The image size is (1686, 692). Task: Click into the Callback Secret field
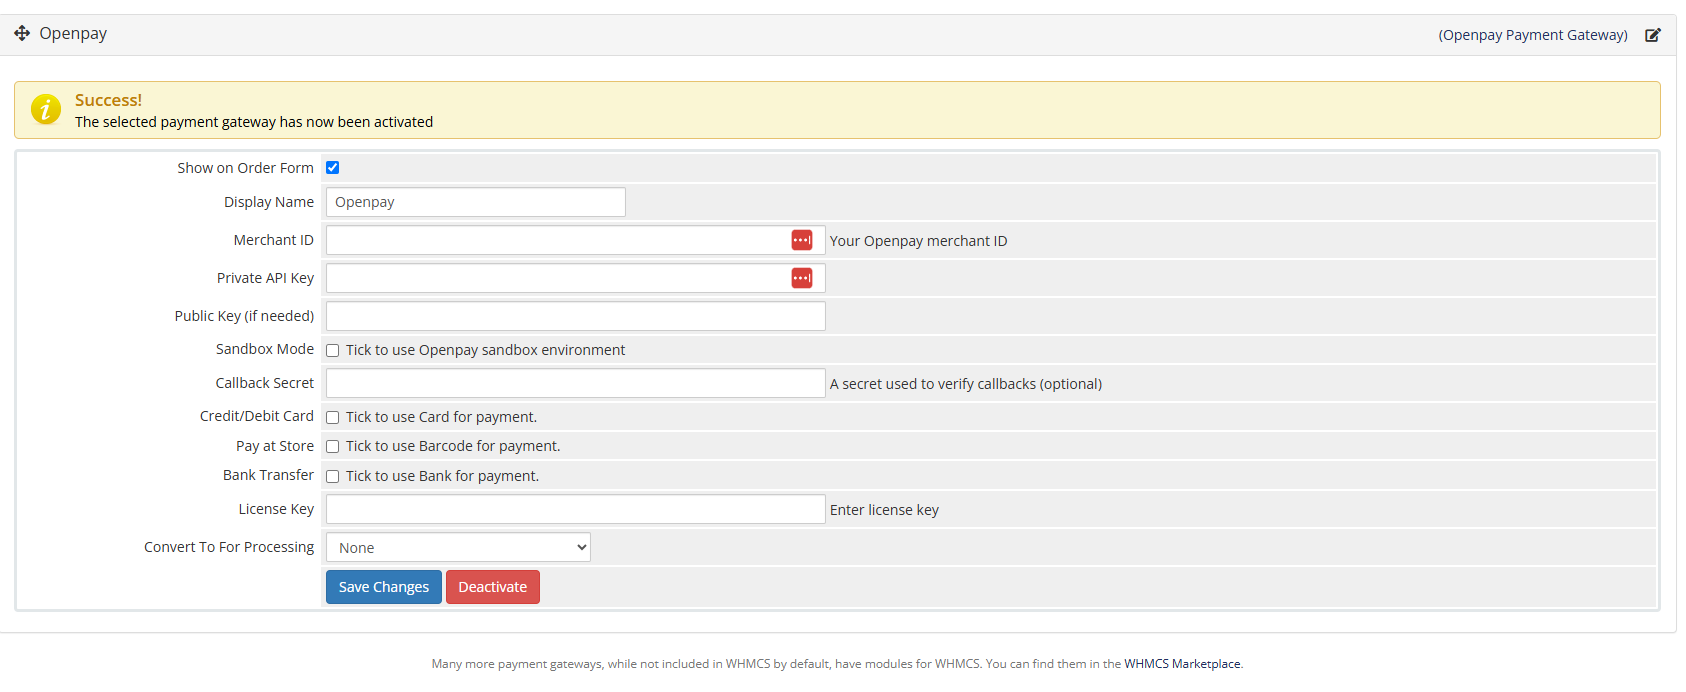(575, 383)
